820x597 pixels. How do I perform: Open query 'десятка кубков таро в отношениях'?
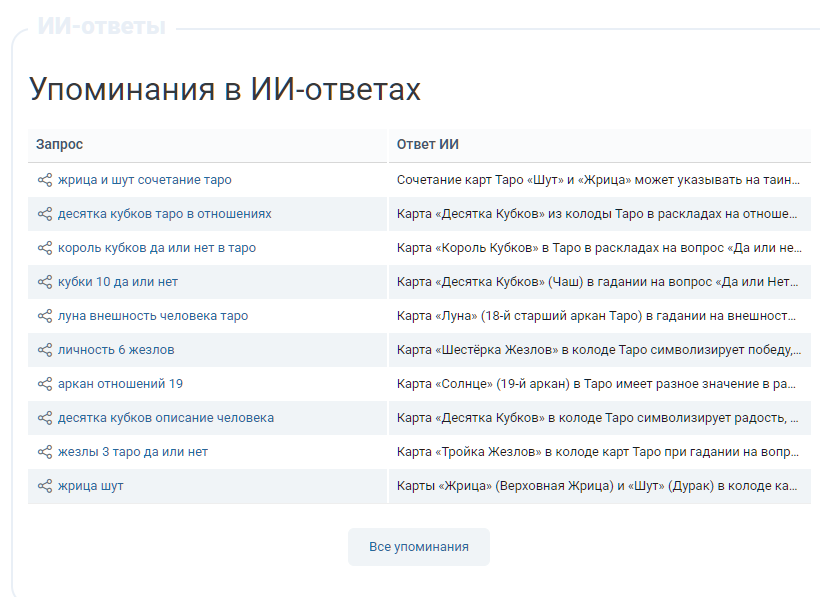(x=164, y=214)
